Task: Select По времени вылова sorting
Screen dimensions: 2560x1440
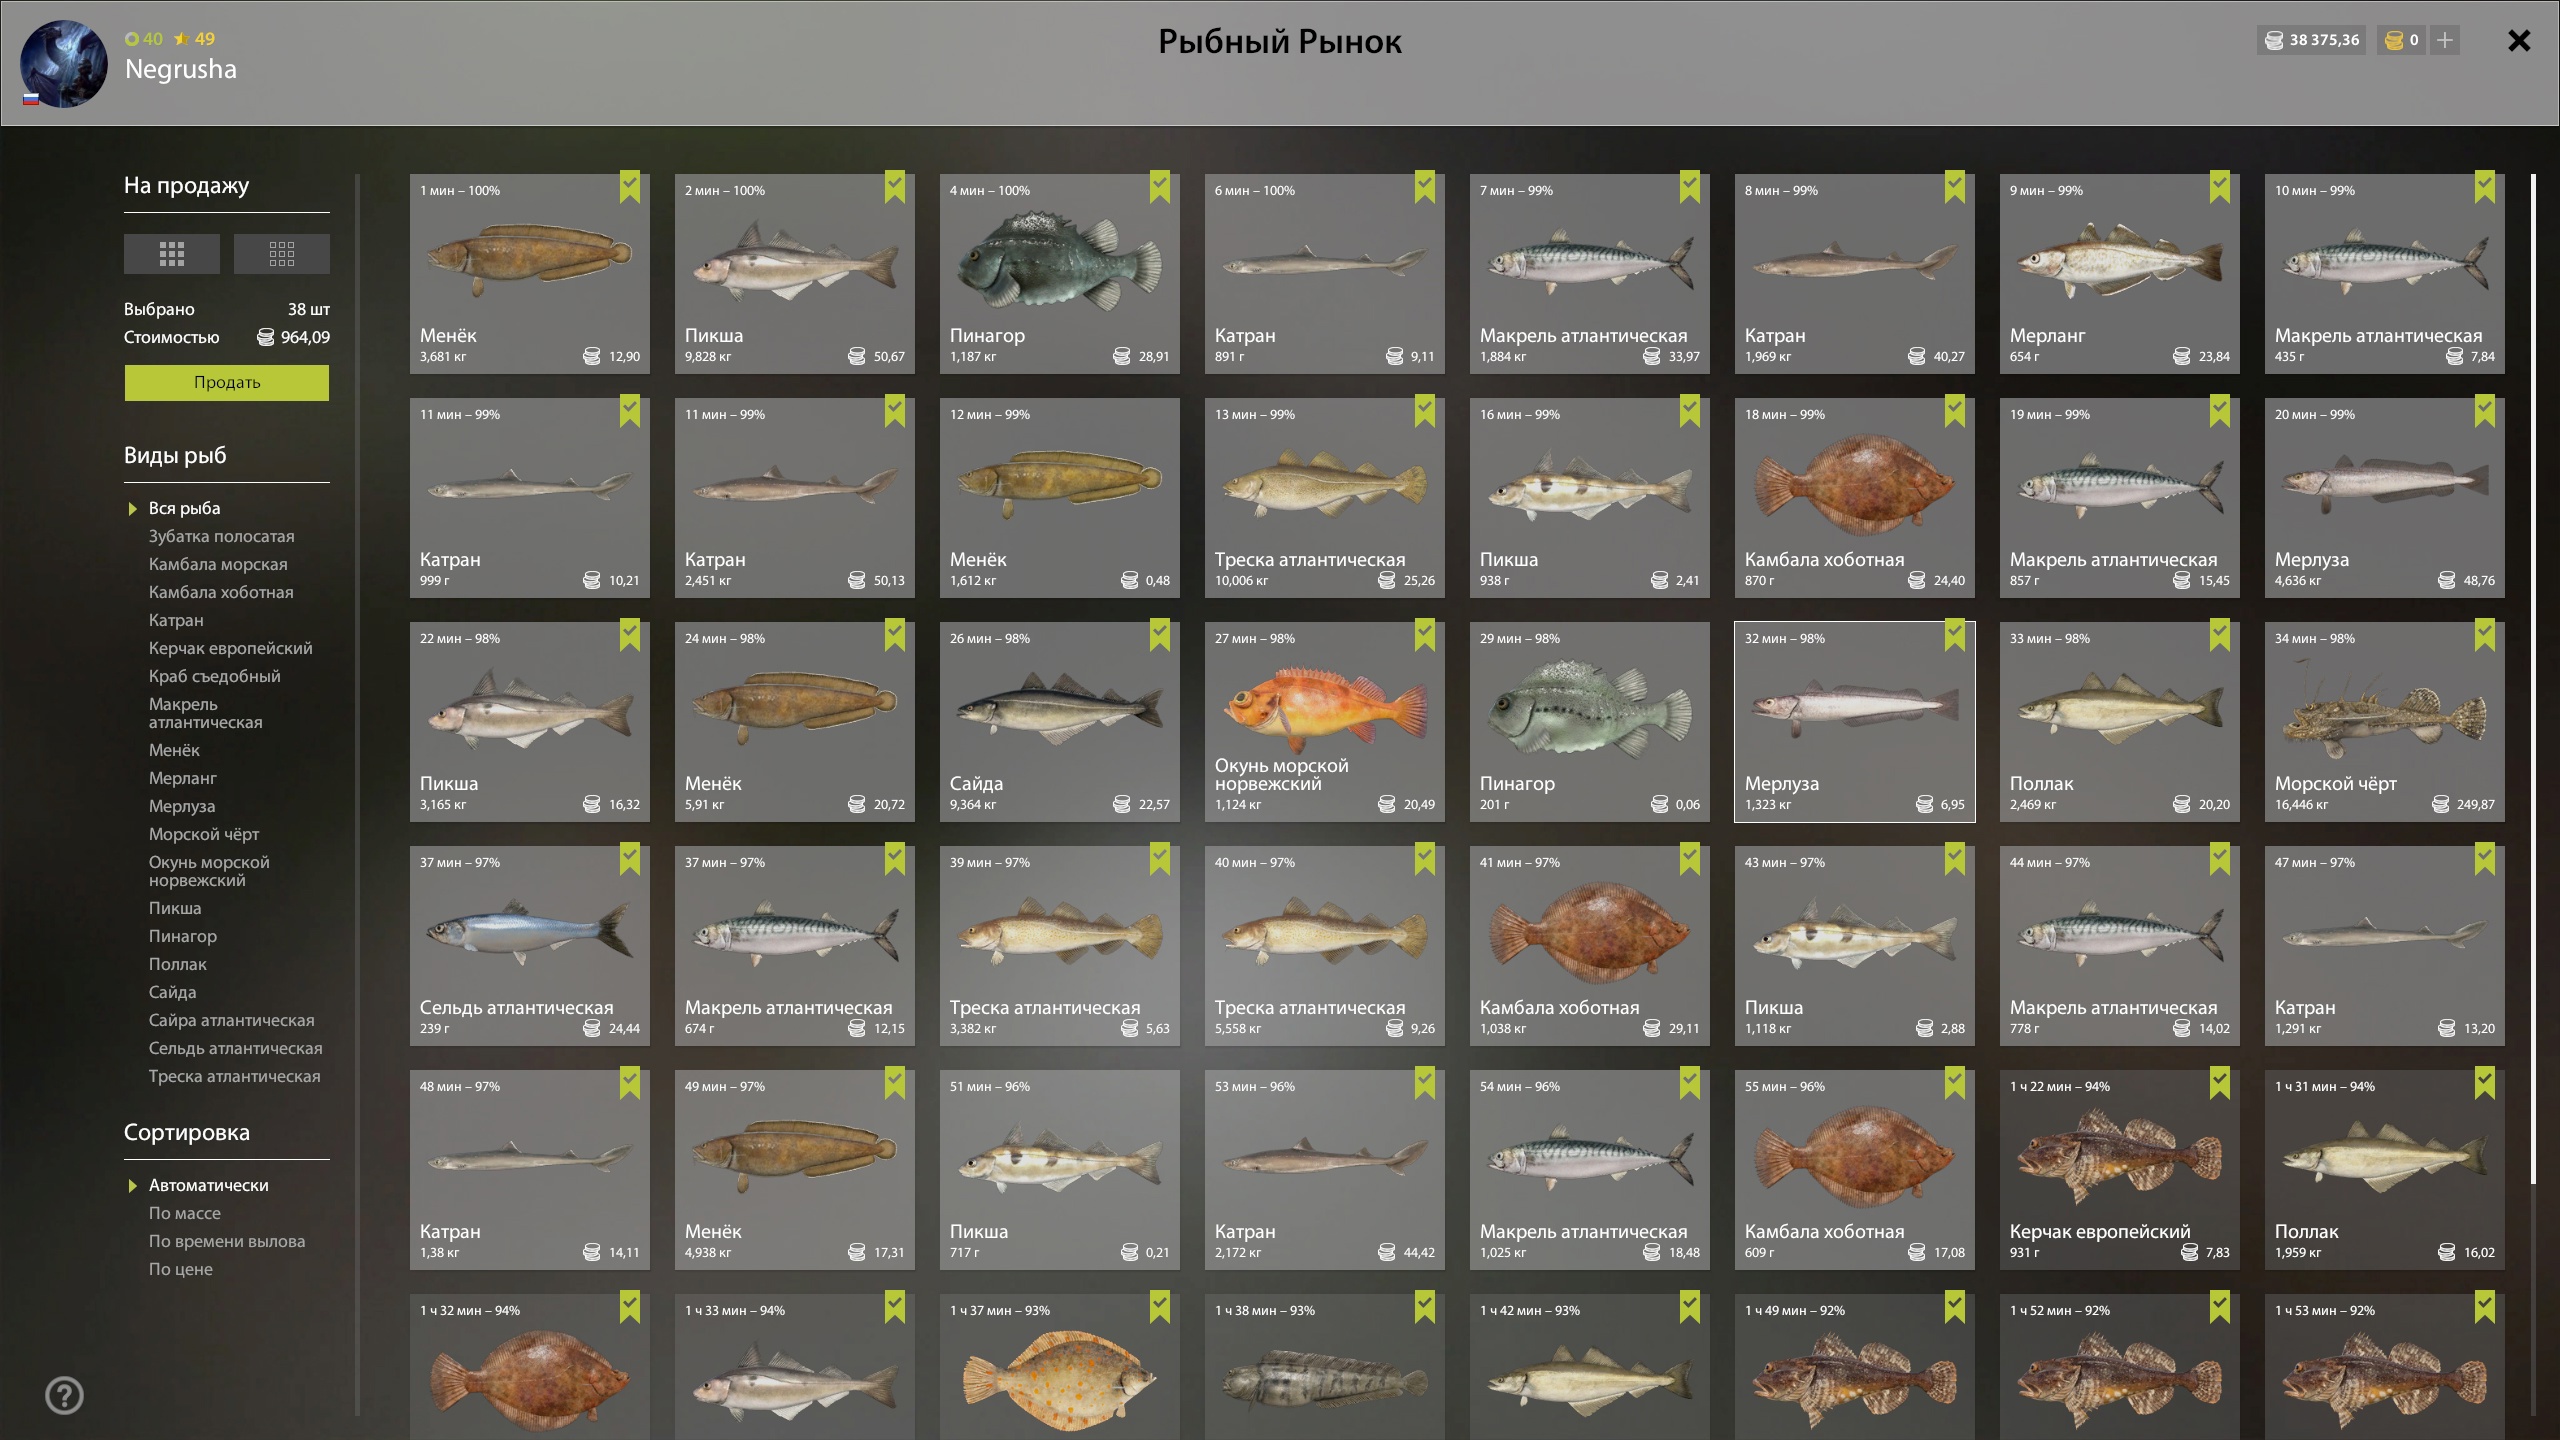Action: click(x=227, y=1241)
